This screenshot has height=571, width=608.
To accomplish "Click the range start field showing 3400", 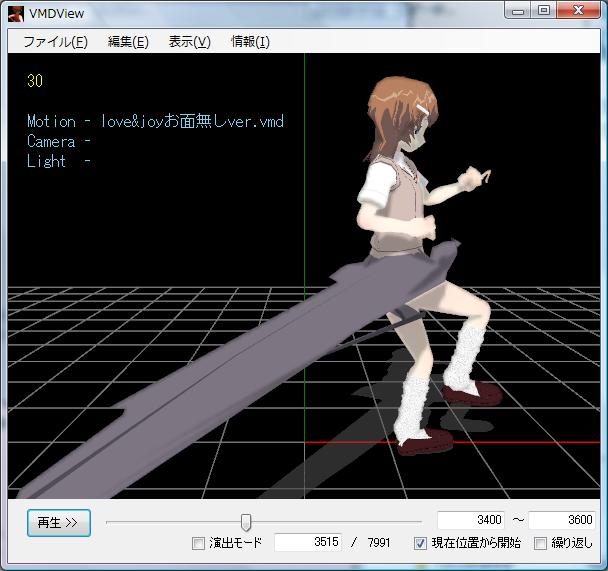I will (471, 520).
